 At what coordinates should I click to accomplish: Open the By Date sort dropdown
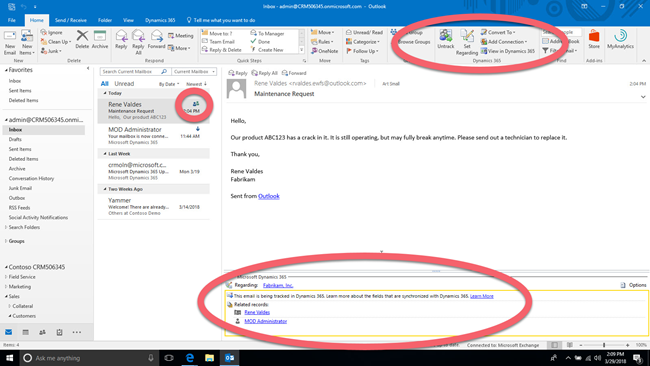point(169,84)
